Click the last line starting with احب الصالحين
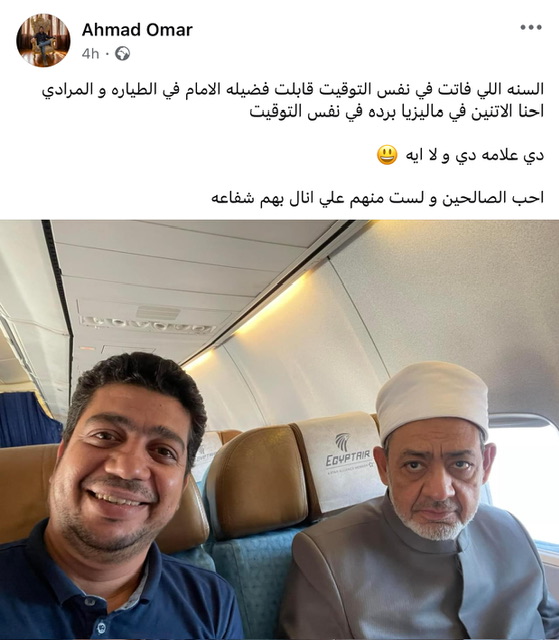This screenshot has width=559, height=640. pyautogui.click(x=377, y=198)
